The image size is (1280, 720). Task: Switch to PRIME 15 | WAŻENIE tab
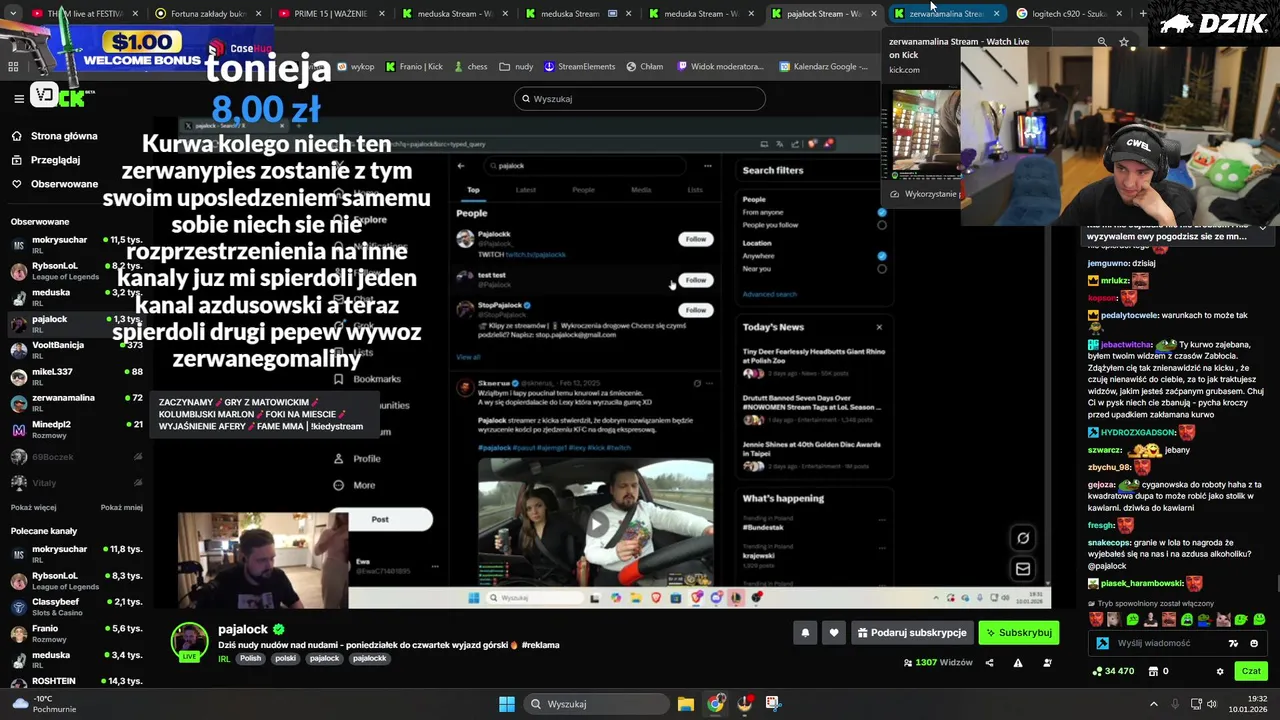coord(330,14)
